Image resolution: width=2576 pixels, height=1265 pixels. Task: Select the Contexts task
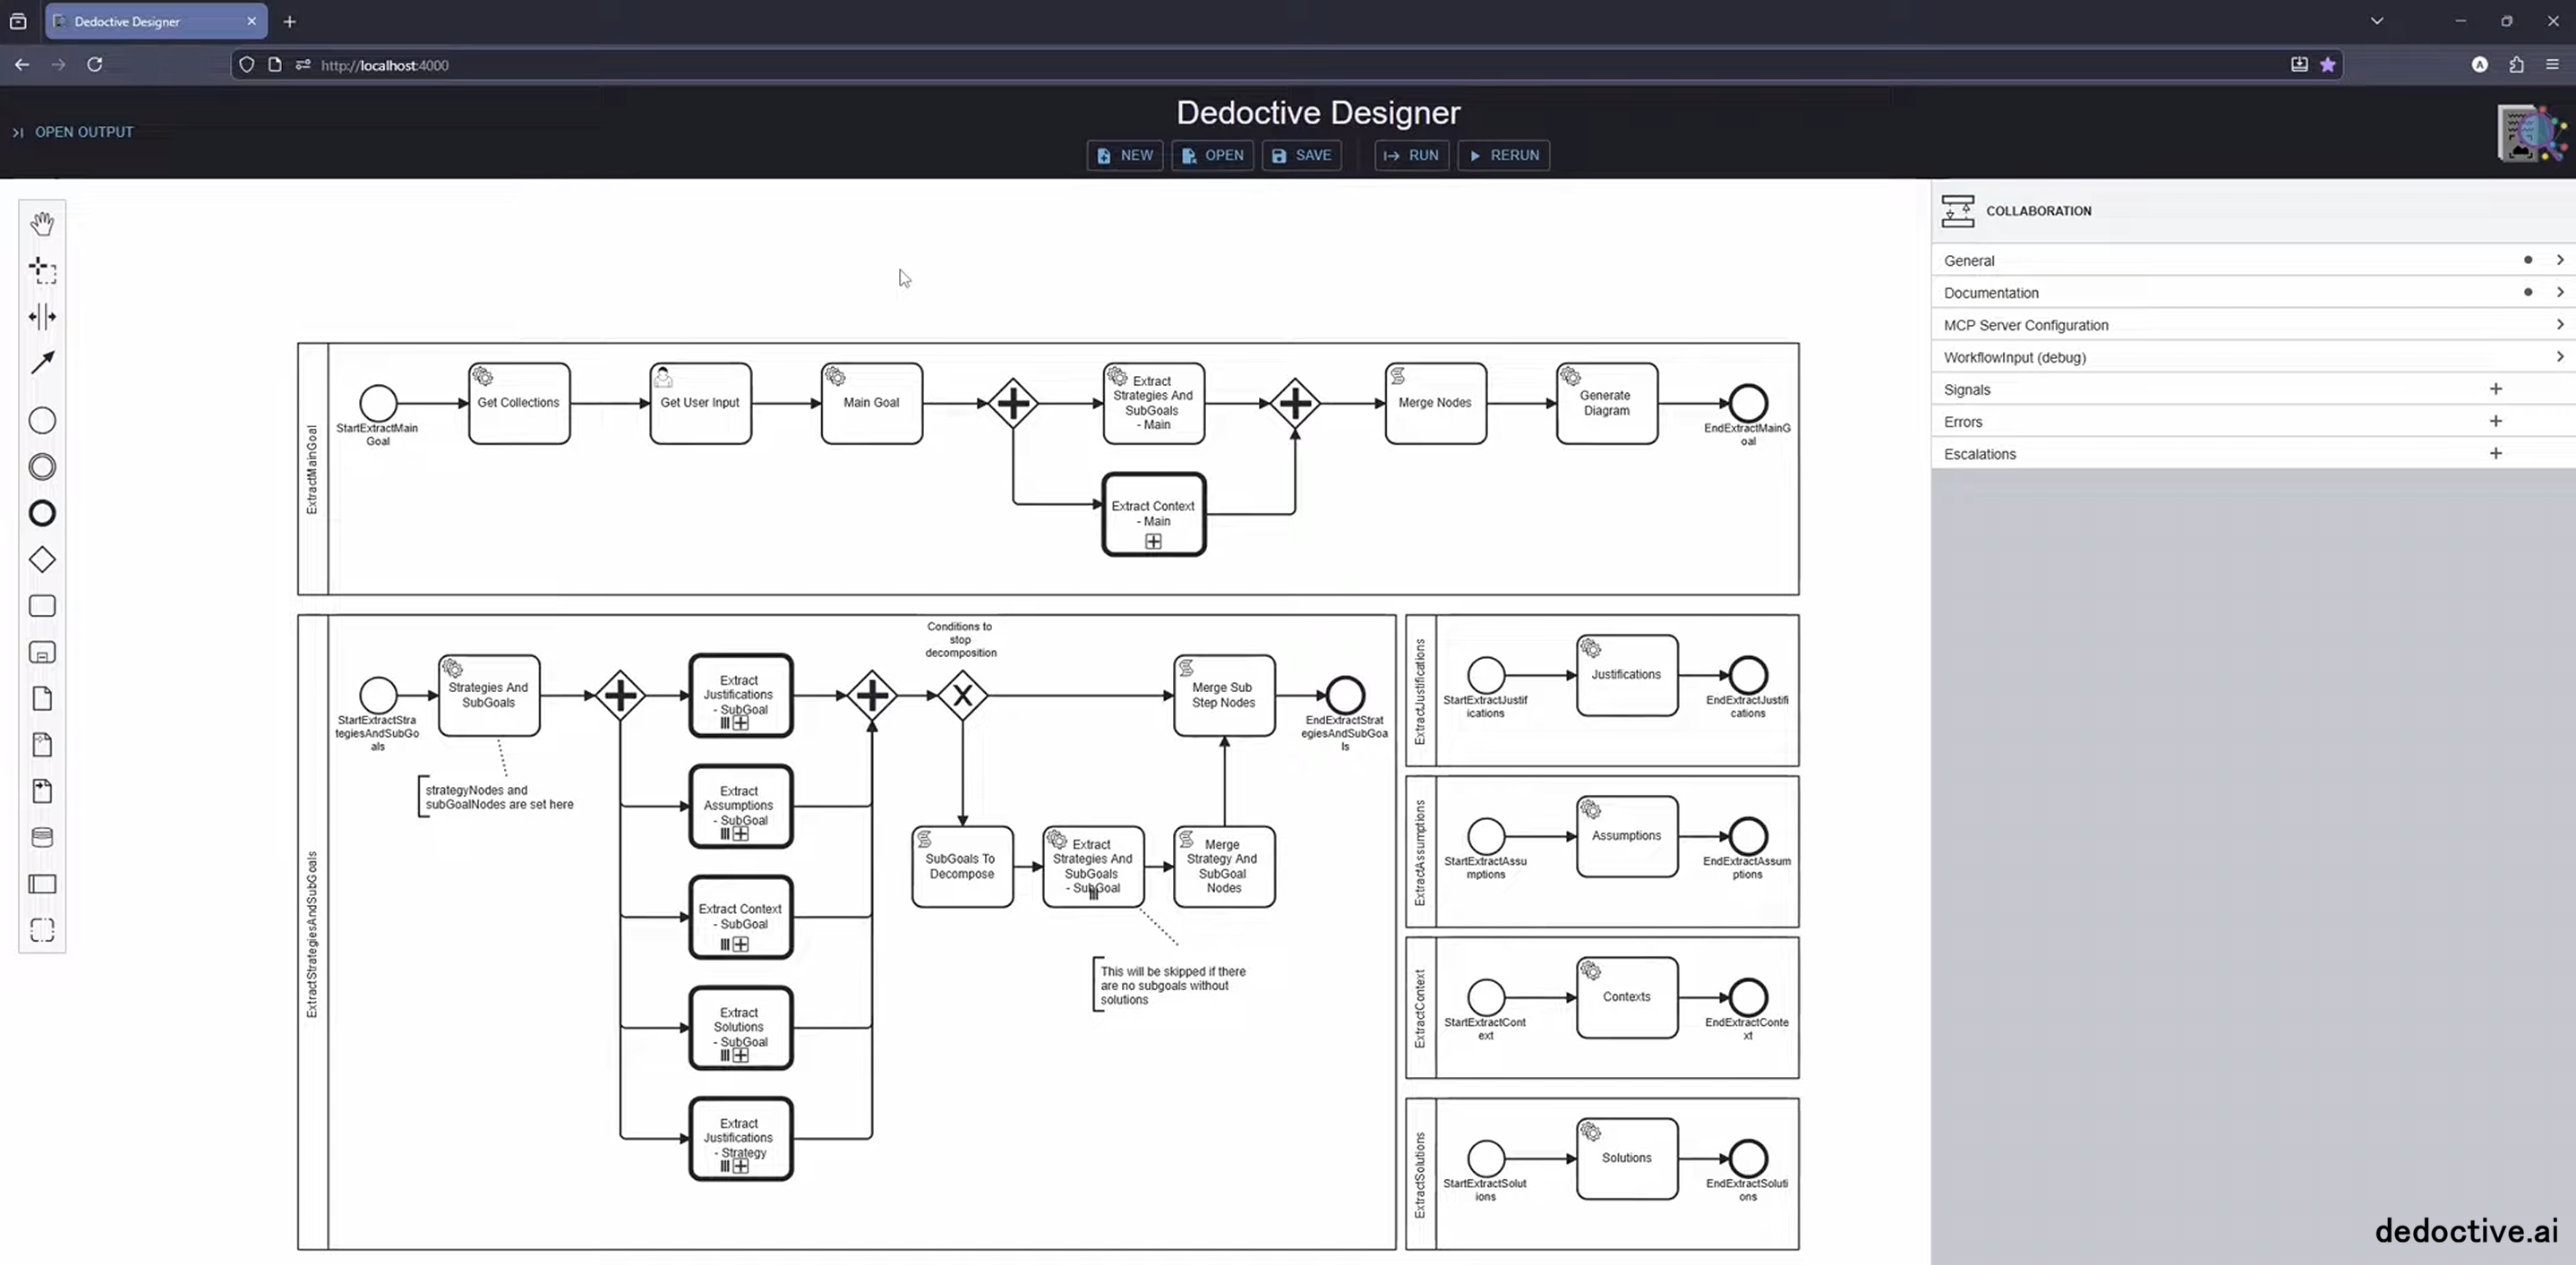1627,997
